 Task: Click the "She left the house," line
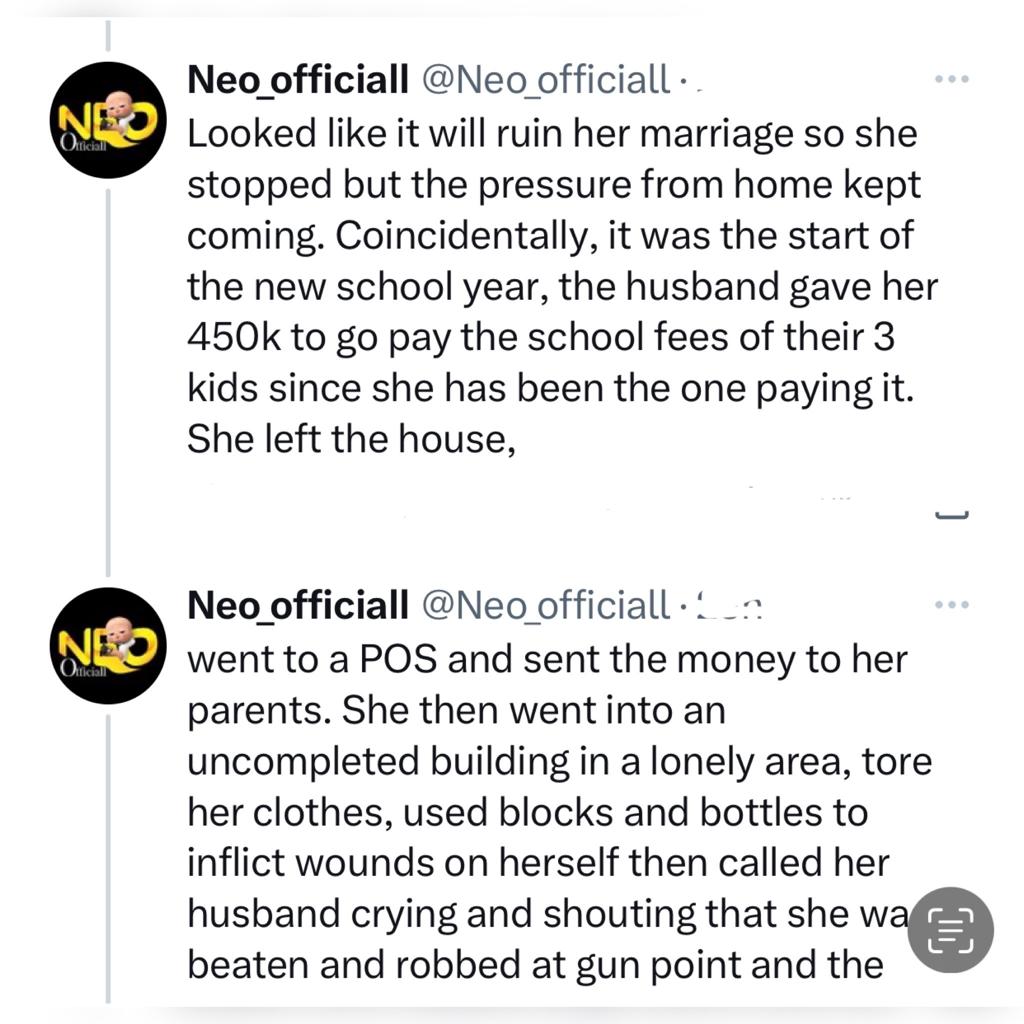[x=351, y=439]
